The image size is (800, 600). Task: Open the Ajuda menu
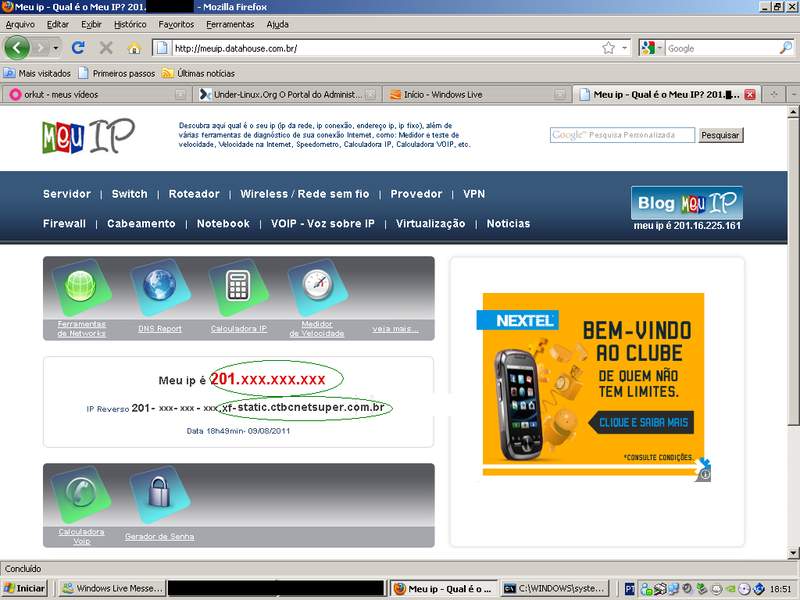[278, 24]
